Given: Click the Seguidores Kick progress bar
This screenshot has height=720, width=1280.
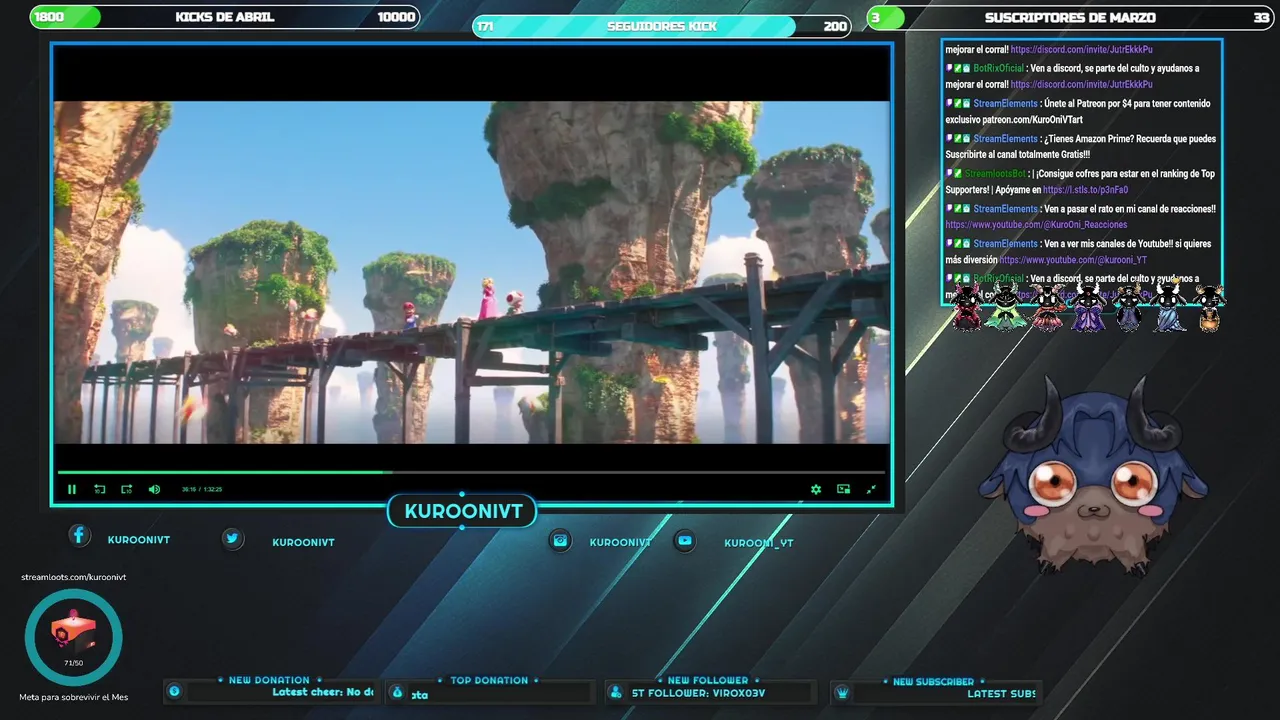Looking at the screenshot, I should [x=662, y=26].
